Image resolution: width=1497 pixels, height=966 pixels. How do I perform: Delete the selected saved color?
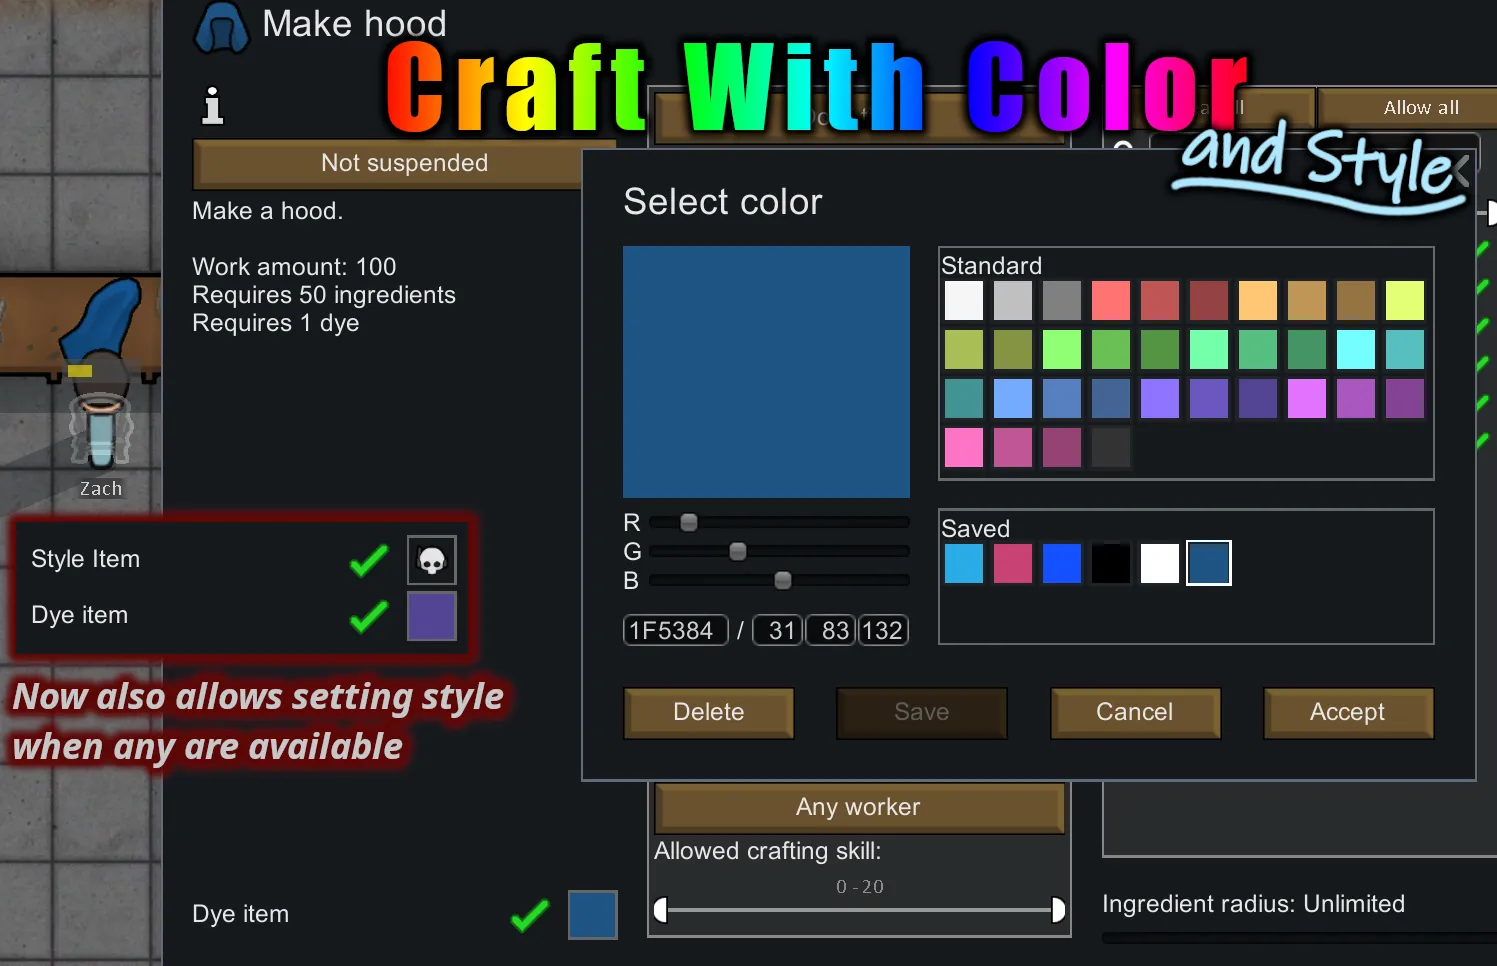[708, 712]
